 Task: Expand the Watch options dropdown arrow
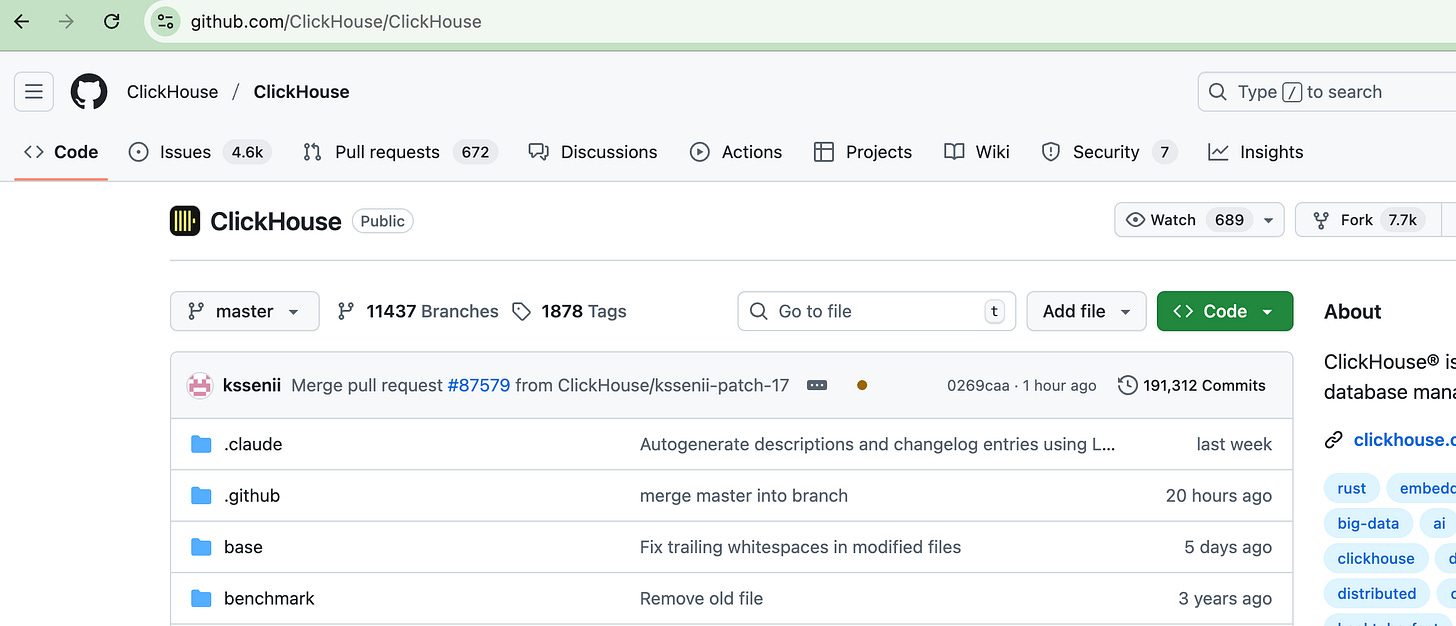click(x=1269, y=220)
